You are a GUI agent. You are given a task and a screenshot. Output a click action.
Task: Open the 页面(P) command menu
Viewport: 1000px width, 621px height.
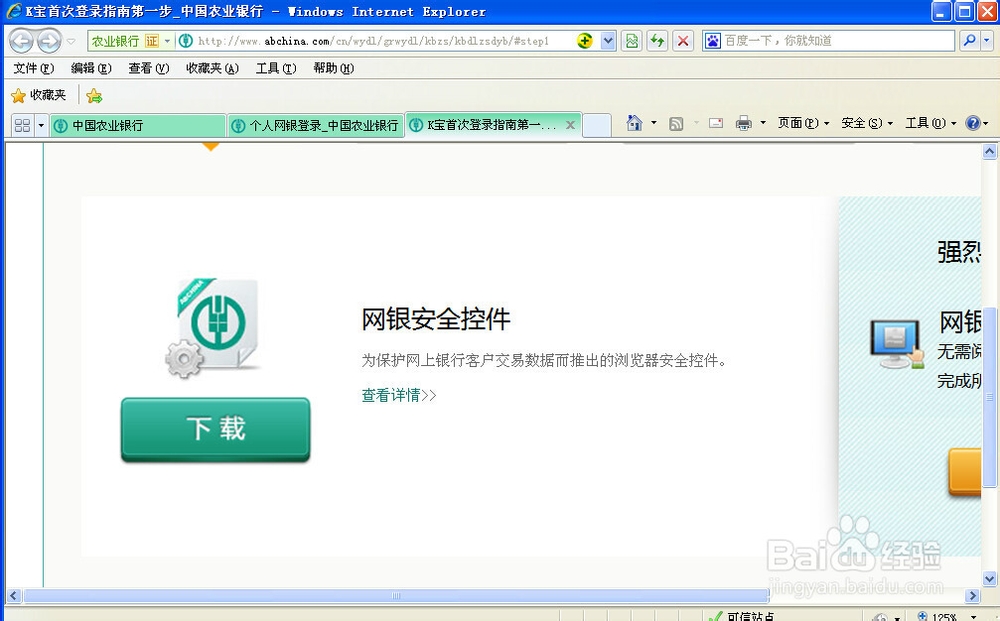(x=803, y=123)
